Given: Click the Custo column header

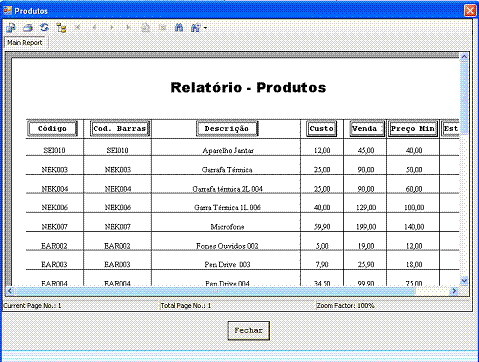Looking at the screenshot, I should pos(322,129).
